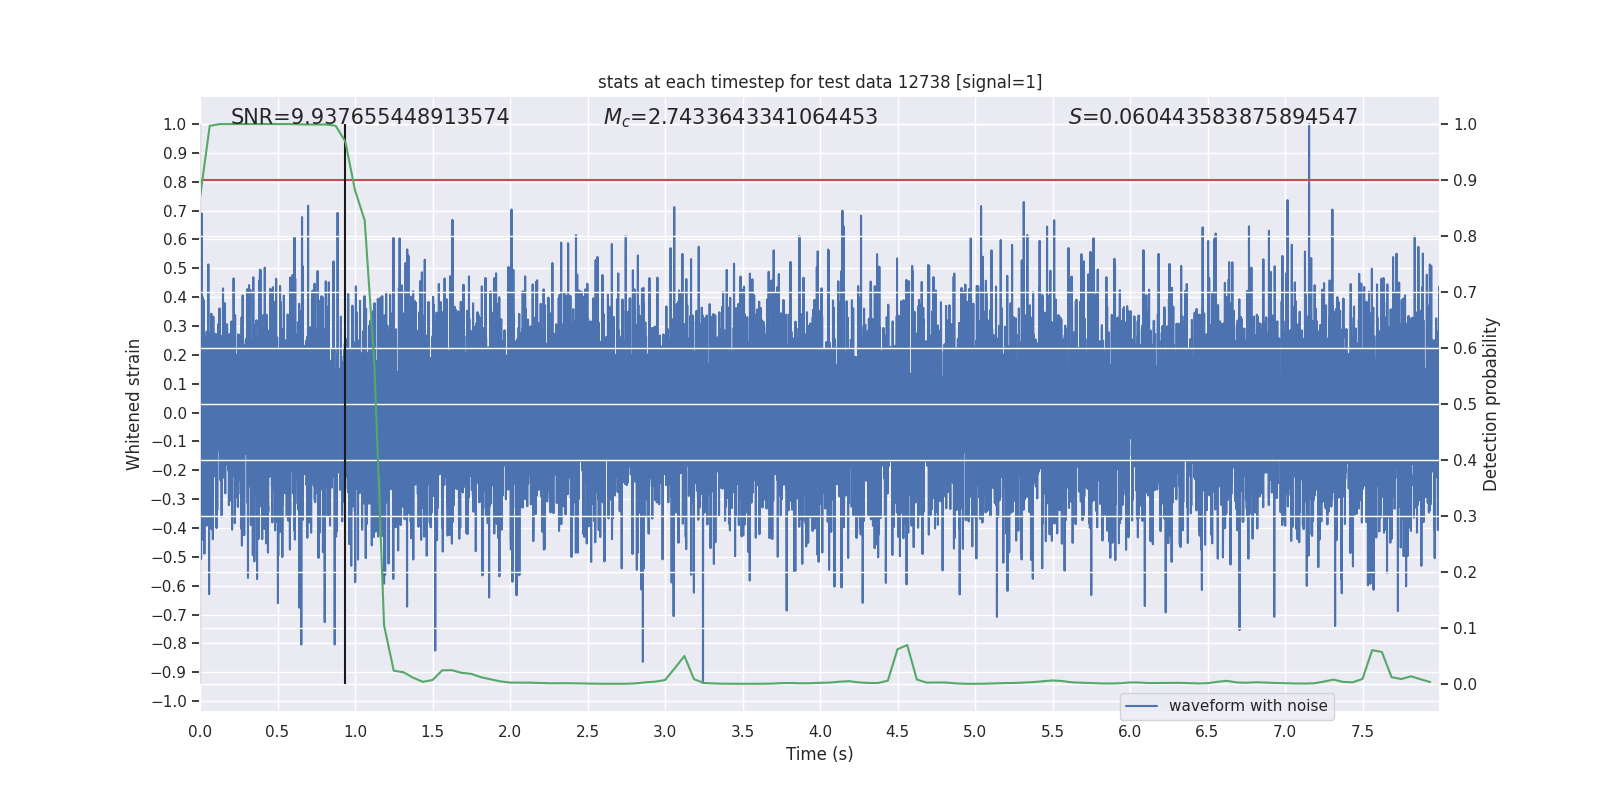The height and width of the screenshot is (800, 1600).
Task: Click the right axis tick label 0.5
Action: coord(1464,404)
